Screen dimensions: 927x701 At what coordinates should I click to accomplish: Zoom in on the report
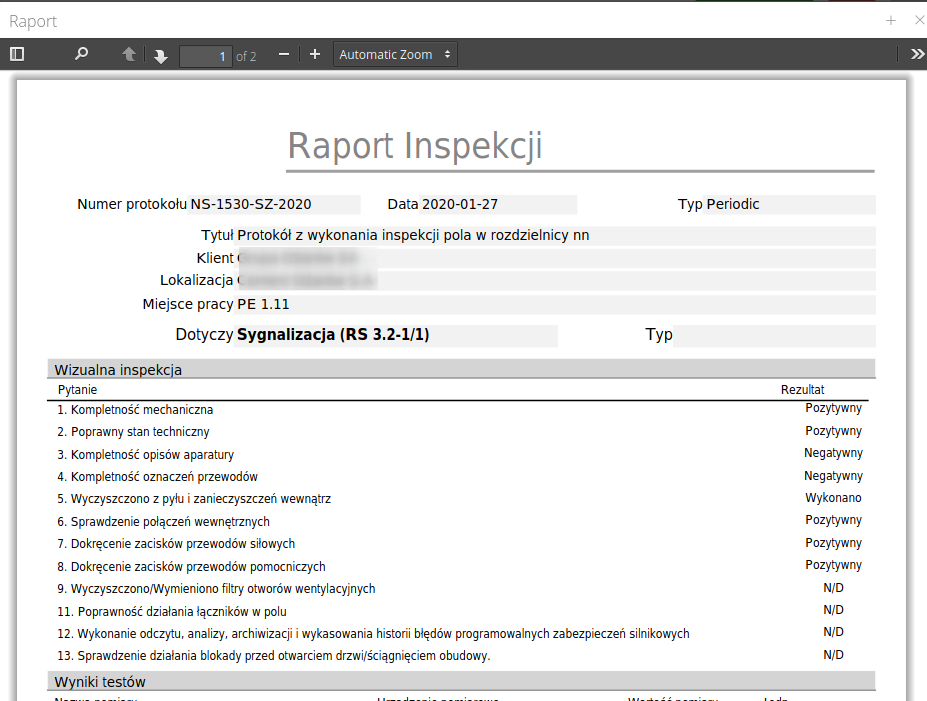(x=315, y=54)
